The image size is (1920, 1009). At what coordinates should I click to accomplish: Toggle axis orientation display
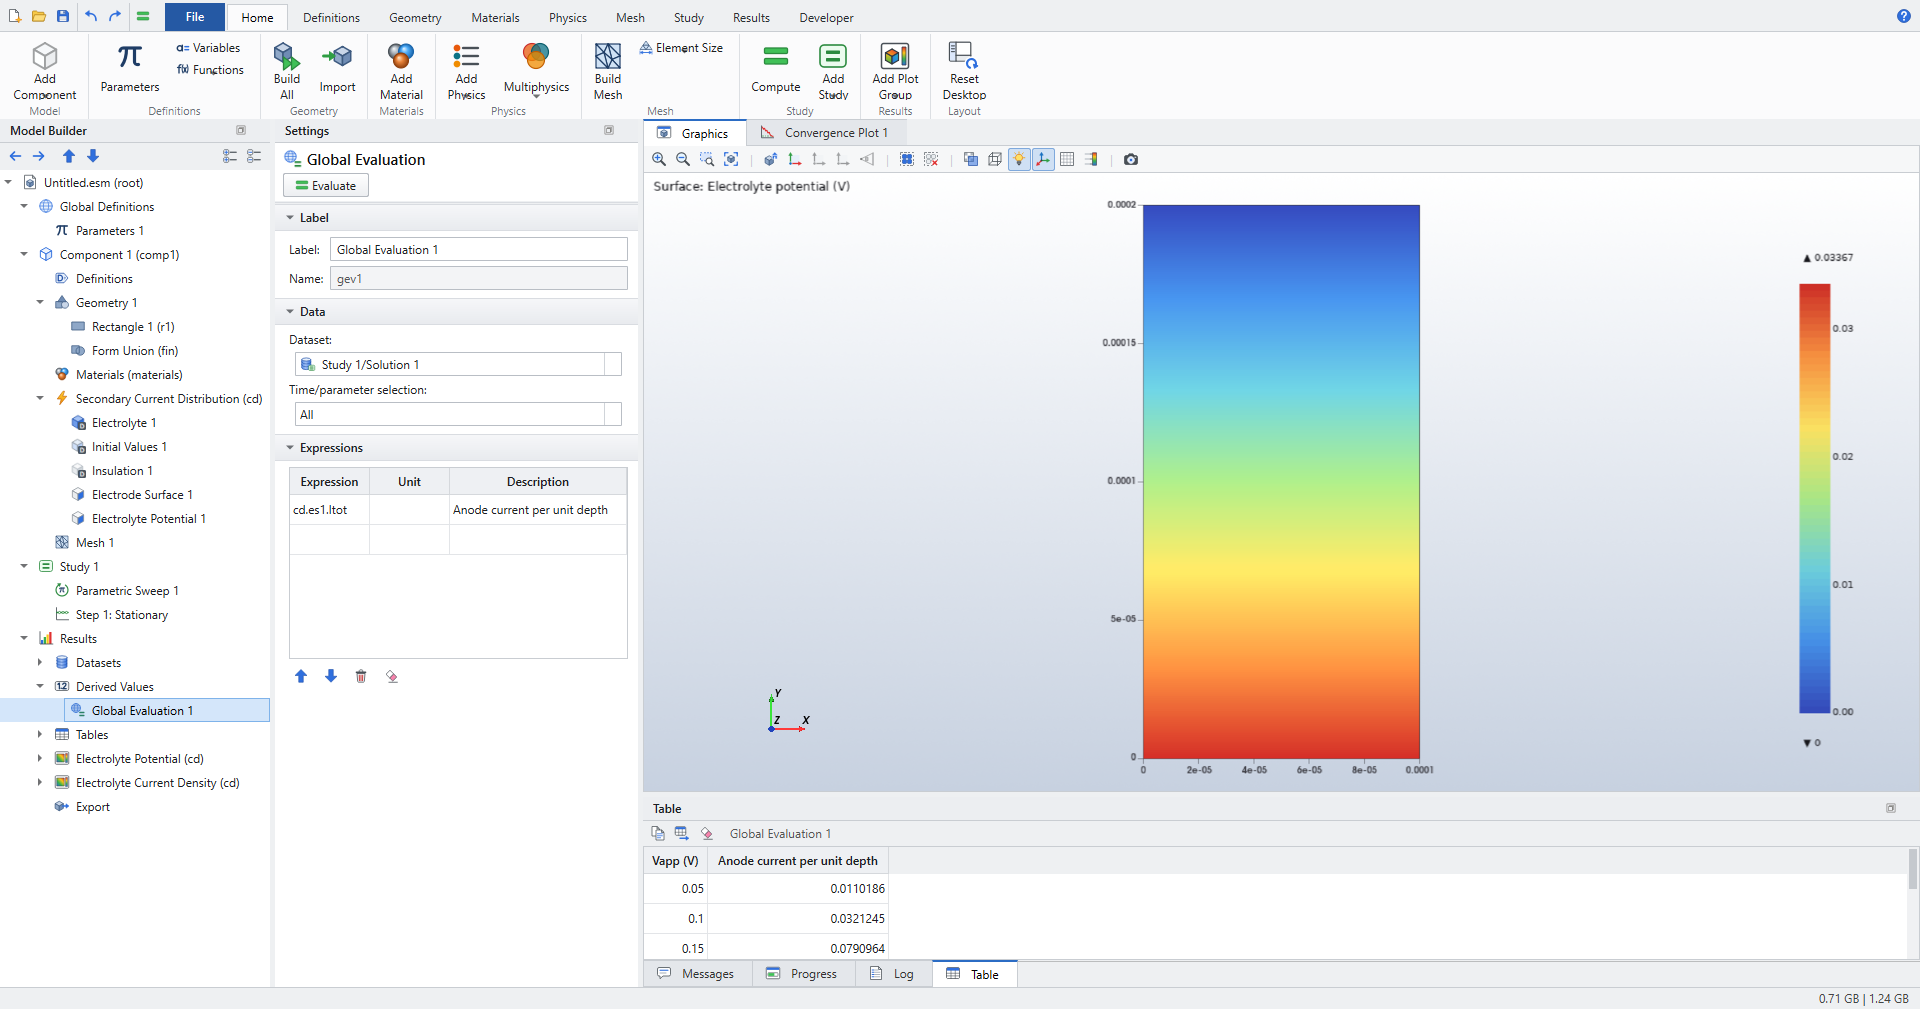(1043, 159)
